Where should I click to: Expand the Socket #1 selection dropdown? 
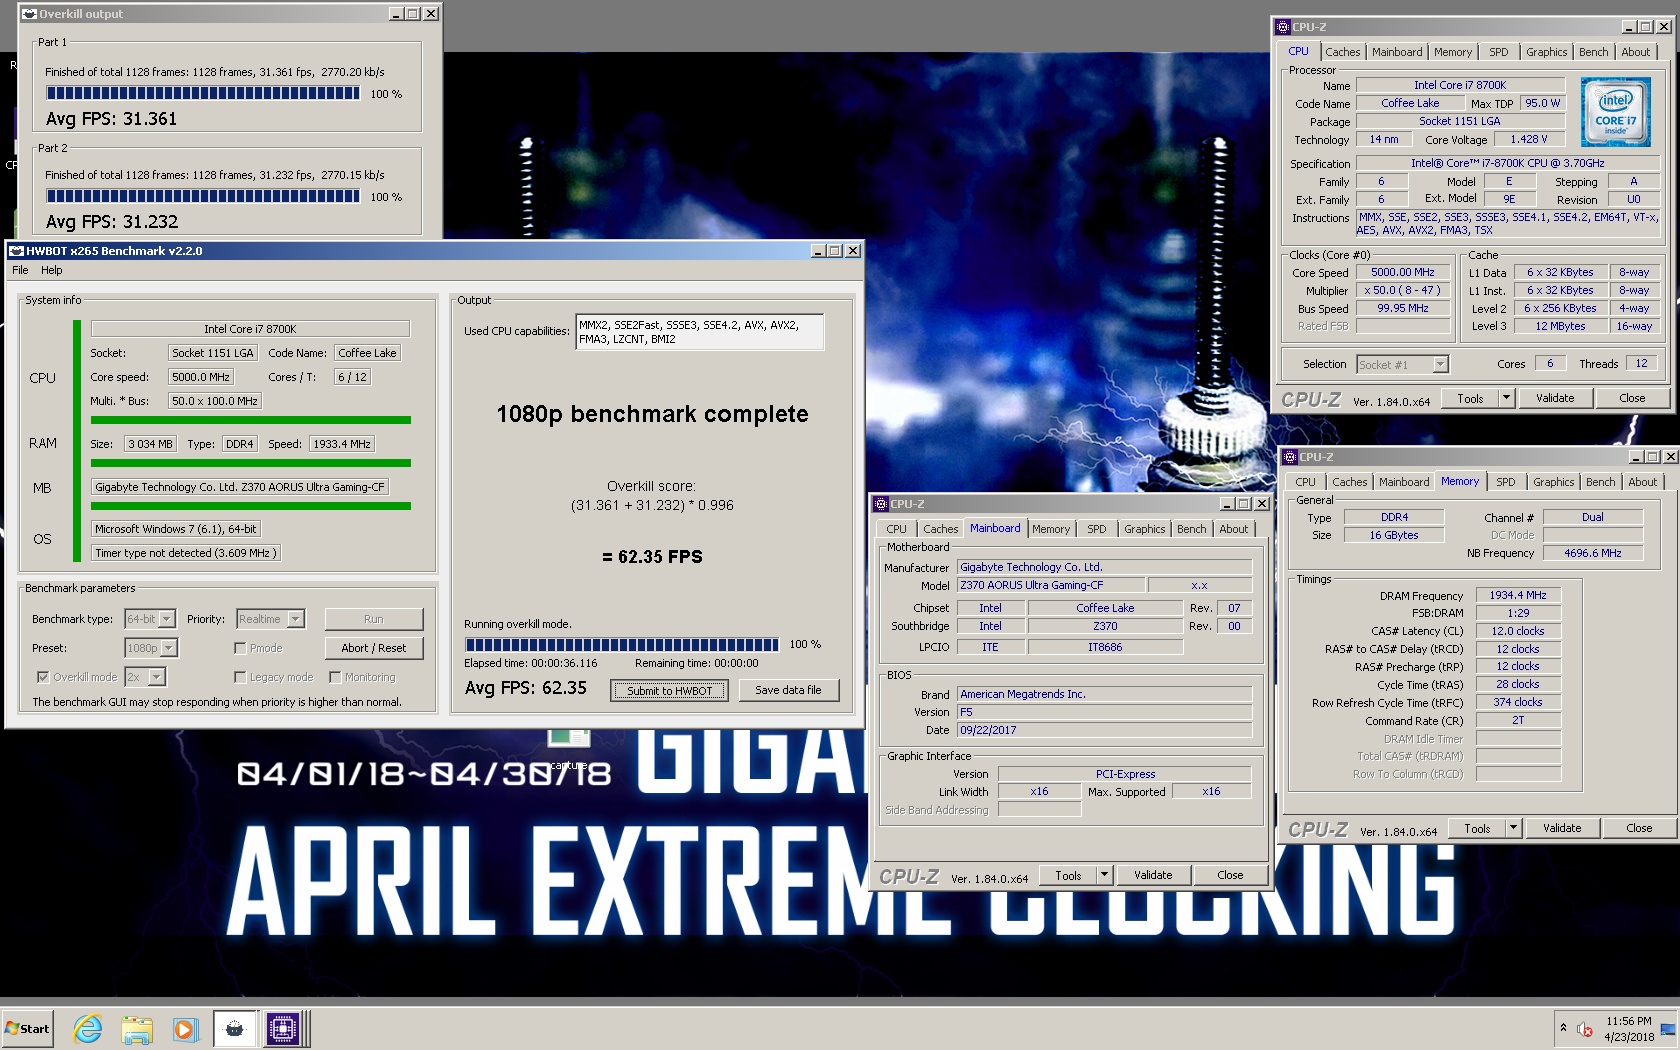1440,364
